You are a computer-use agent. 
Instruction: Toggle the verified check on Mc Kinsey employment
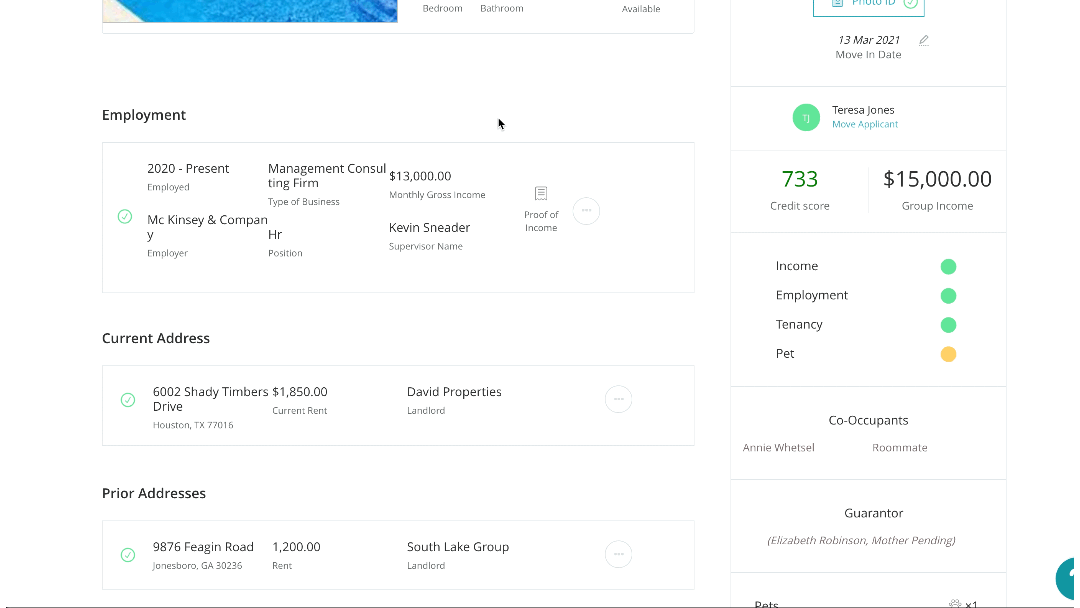125,216
